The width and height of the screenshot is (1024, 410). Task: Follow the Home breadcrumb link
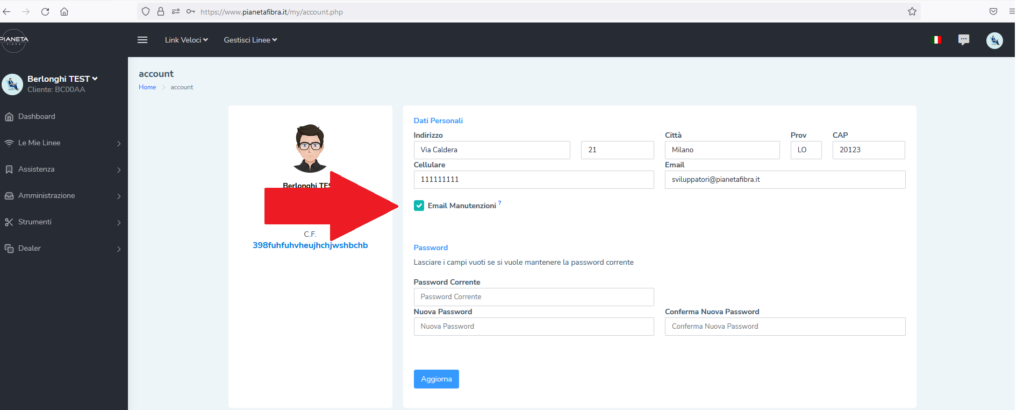[x=147, y=87]
